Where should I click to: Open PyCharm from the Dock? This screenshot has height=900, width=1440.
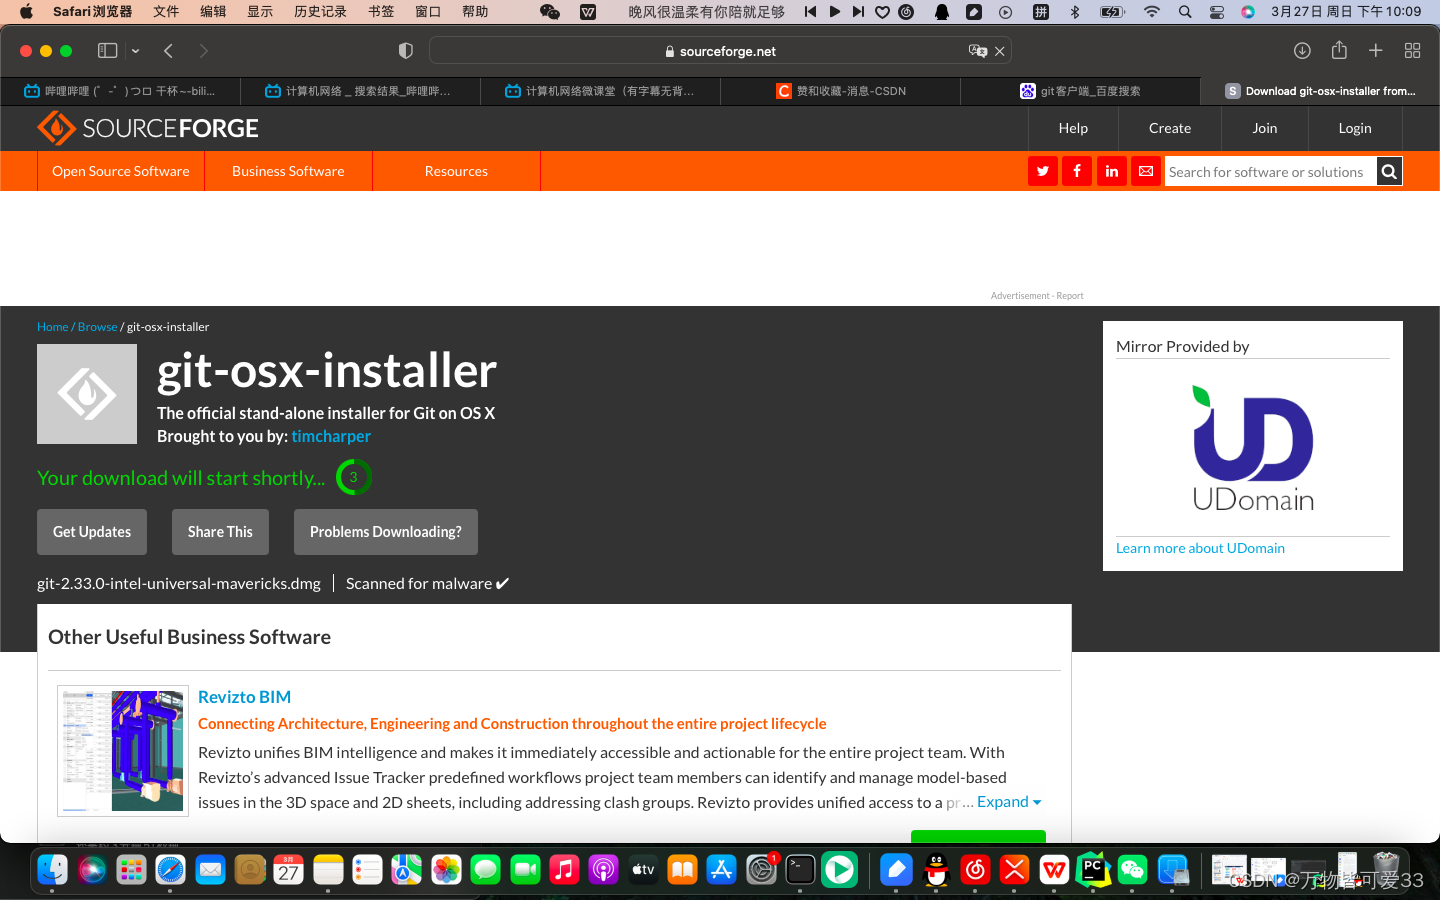[1093, 870]
